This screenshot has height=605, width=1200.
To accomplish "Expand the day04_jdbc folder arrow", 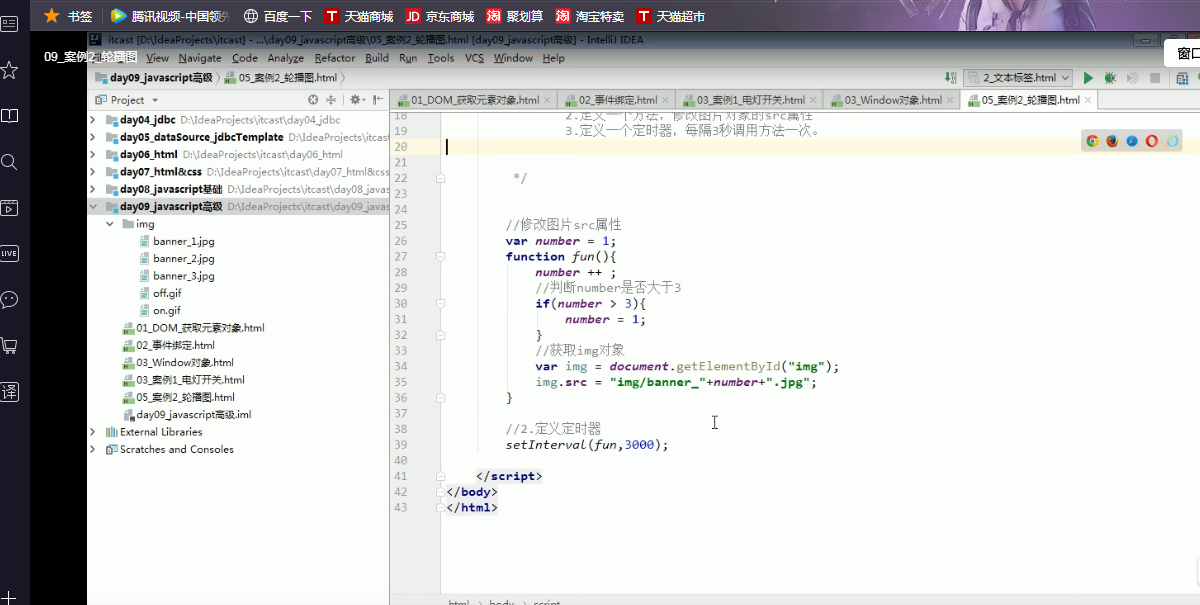I will click(93, 120).
